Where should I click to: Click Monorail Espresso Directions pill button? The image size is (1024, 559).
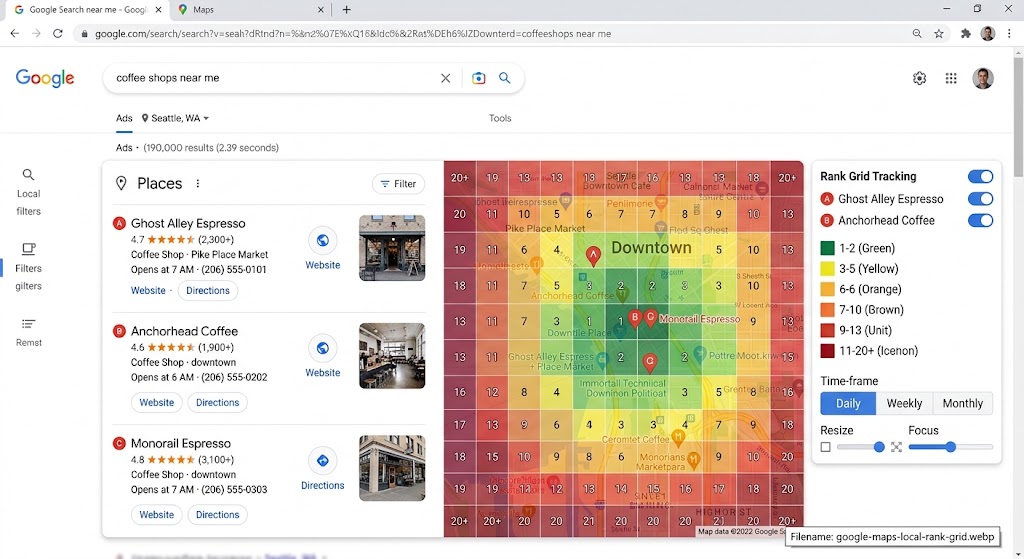click(217, 515)
